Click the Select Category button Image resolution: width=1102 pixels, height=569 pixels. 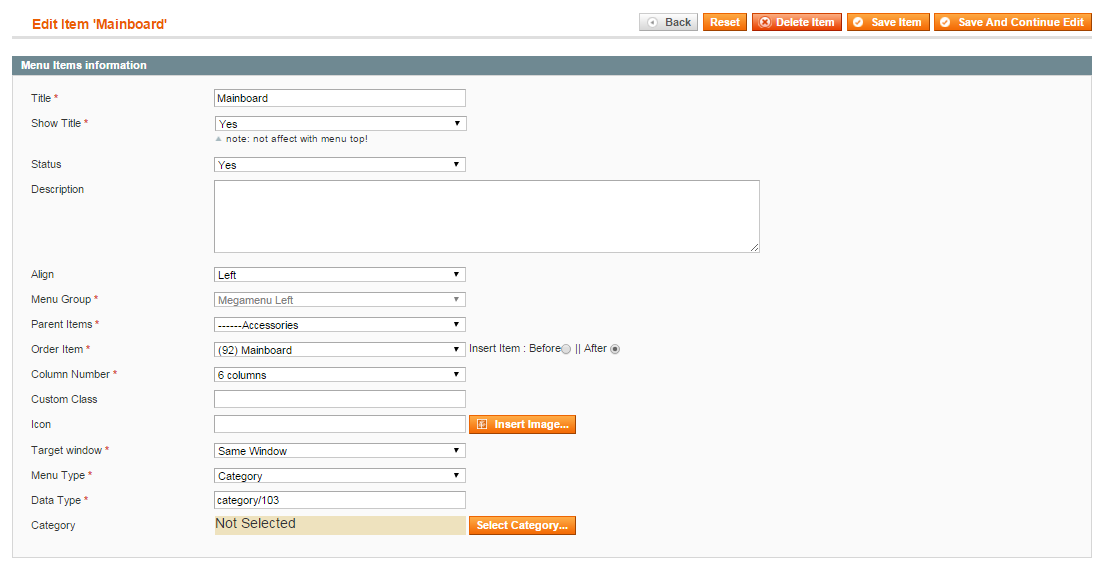(522, 525)
